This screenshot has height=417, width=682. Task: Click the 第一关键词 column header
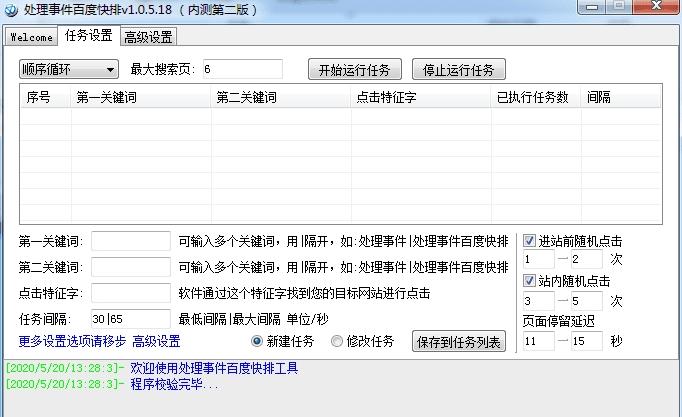click(x=140, y=97)
